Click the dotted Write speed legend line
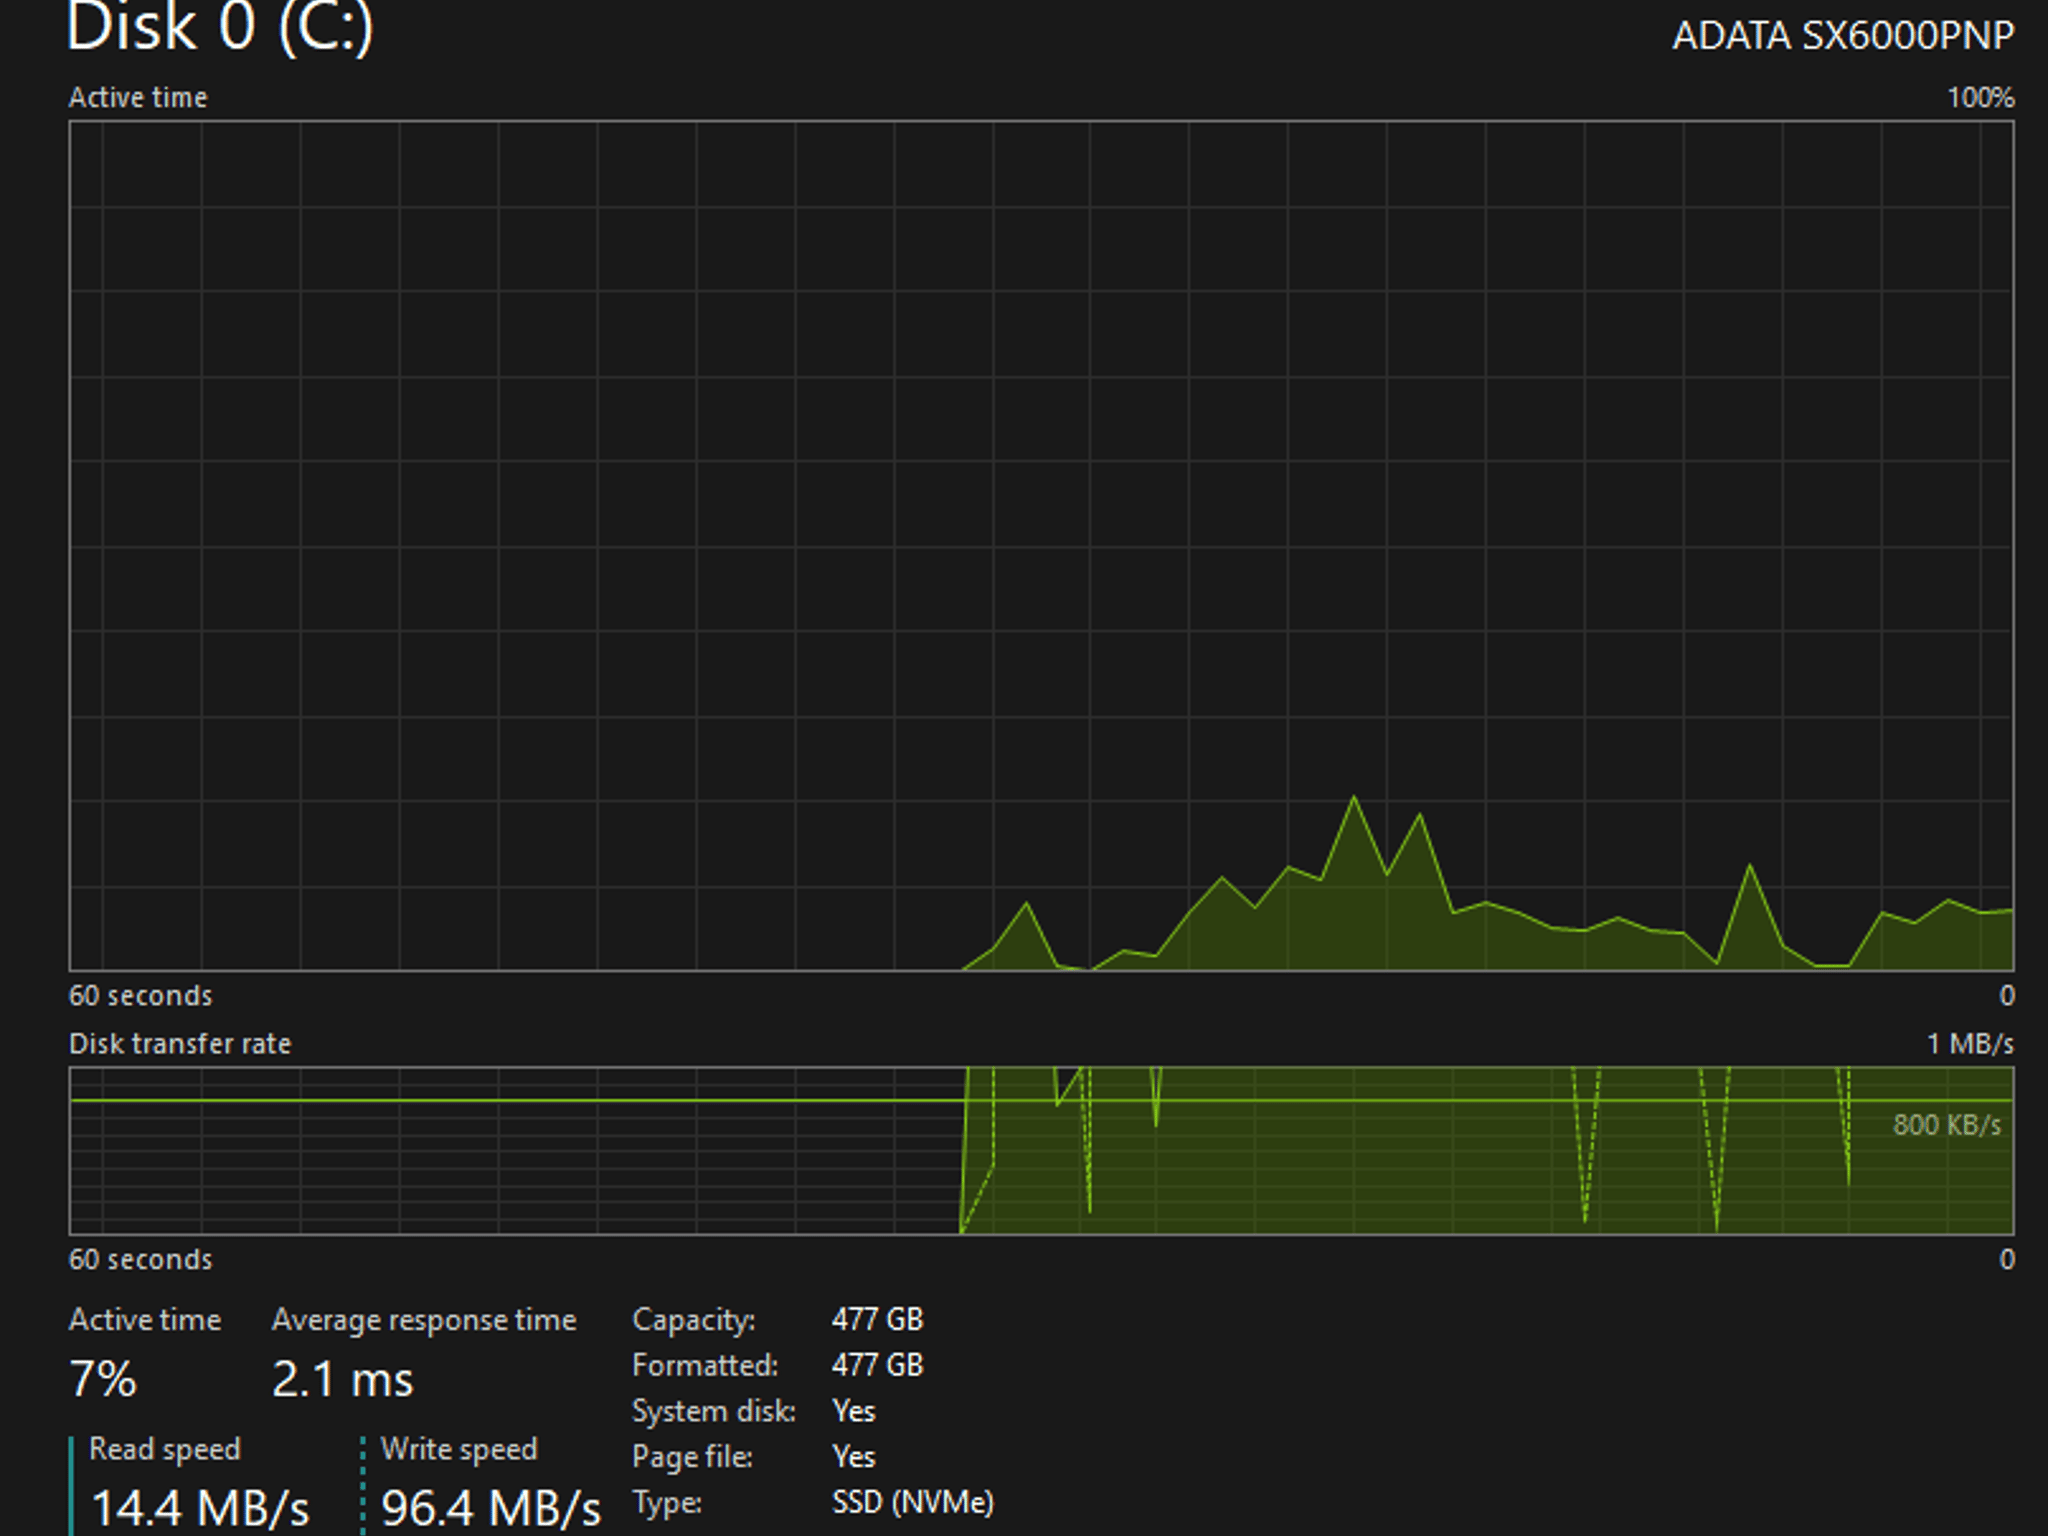The height and width of the screenshot is (1536, 2048). coord(363,1485)
